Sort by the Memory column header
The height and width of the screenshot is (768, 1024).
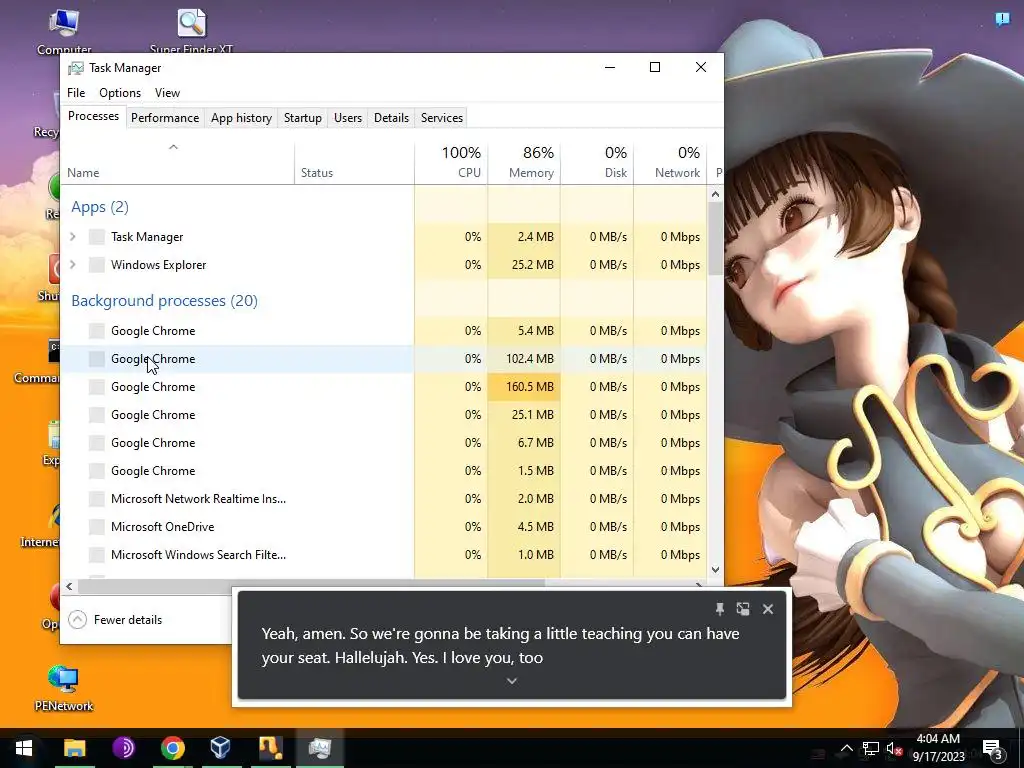point(524,163)
